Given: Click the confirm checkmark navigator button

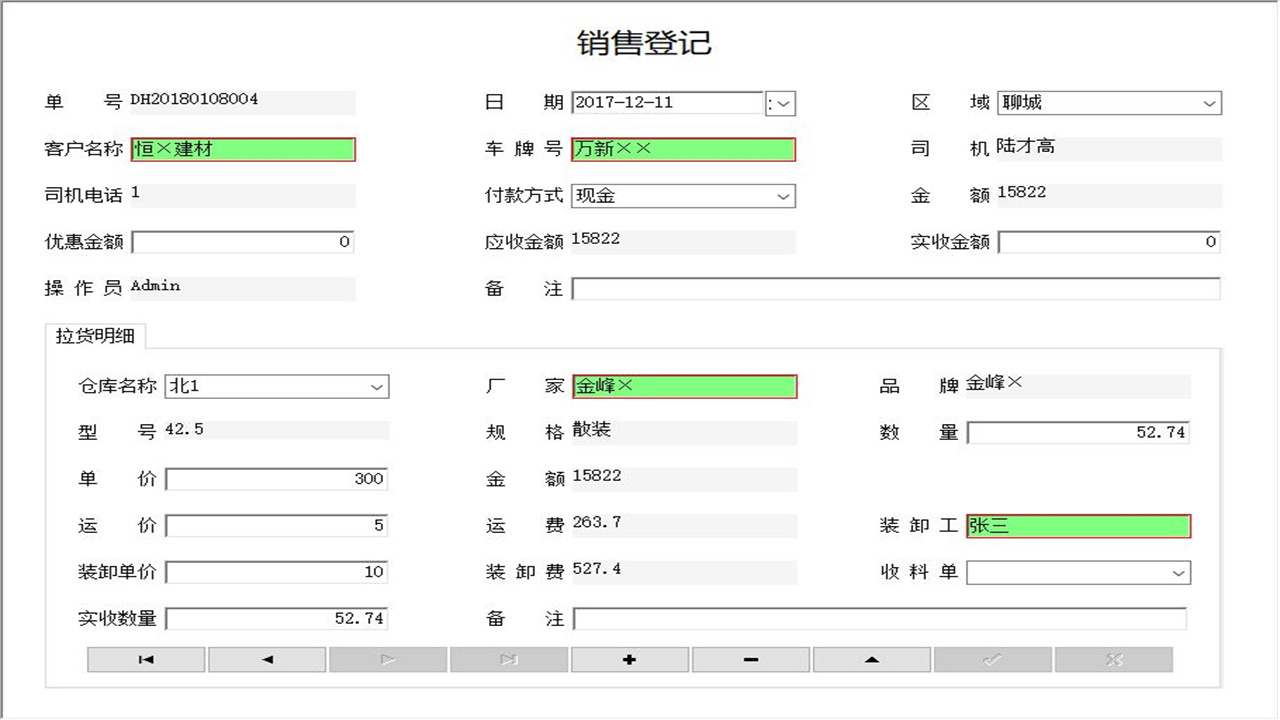Looking at the screenshot, I should click(992, 659).
